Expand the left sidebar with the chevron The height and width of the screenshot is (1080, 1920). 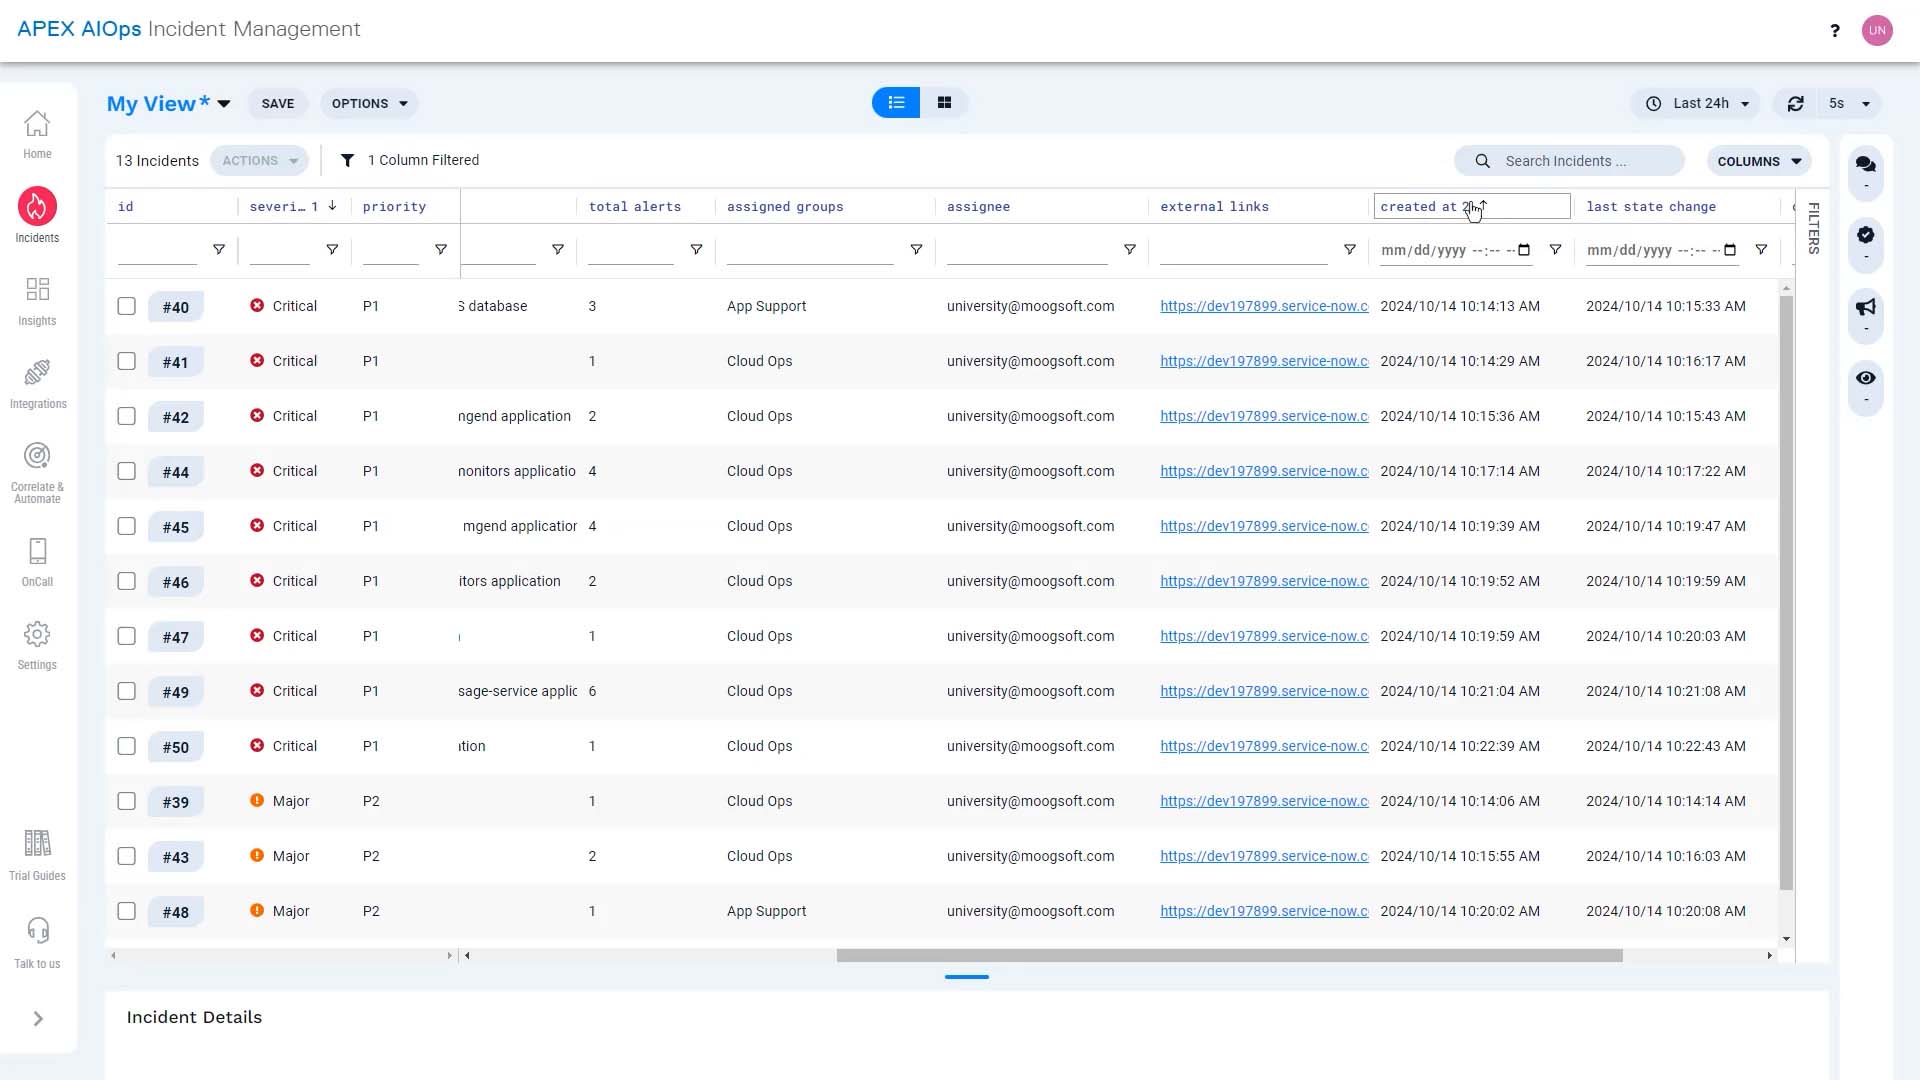(x=38, y=1019)
